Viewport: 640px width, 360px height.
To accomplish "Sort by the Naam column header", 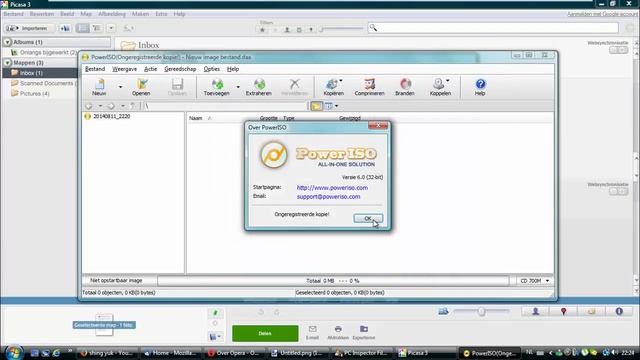I will coord(196,118).
